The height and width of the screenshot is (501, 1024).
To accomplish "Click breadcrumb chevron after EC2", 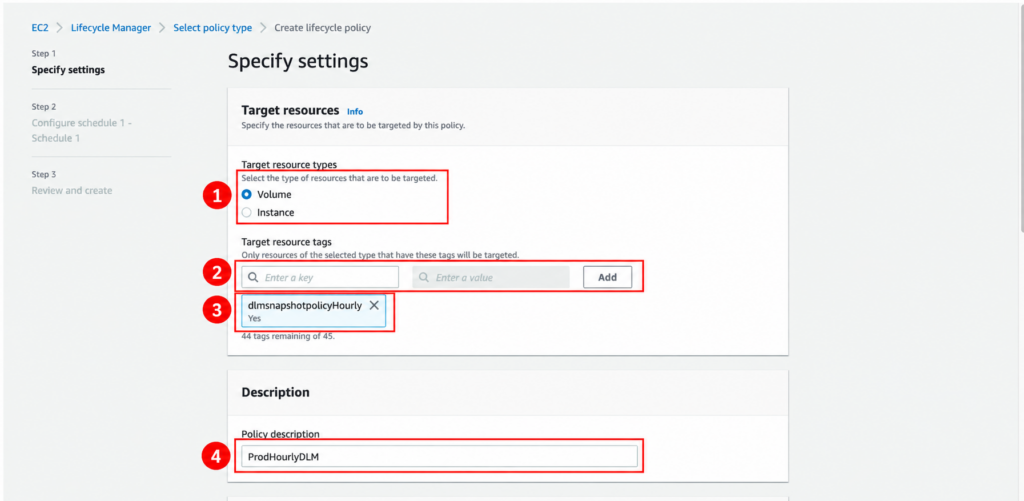I will [x=59, y=28].
